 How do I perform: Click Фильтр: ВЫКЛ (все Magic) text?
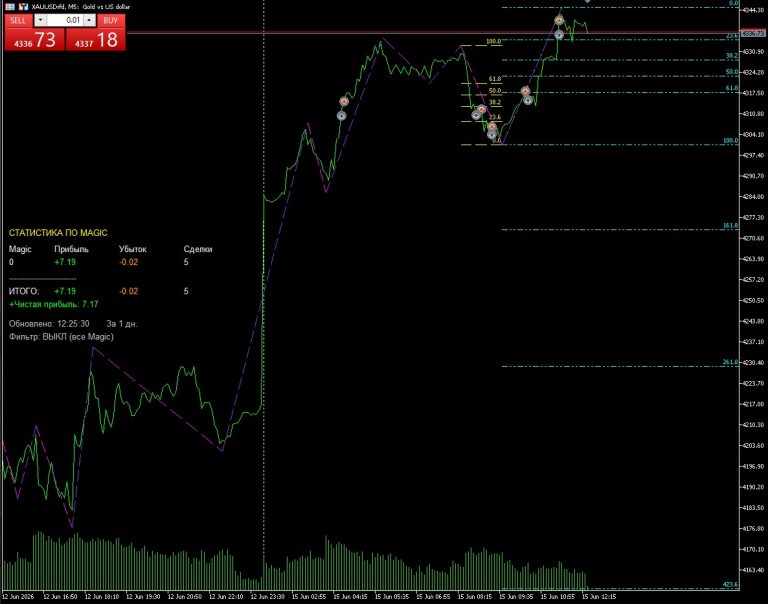pyautogui.click(x=61, y=337)
